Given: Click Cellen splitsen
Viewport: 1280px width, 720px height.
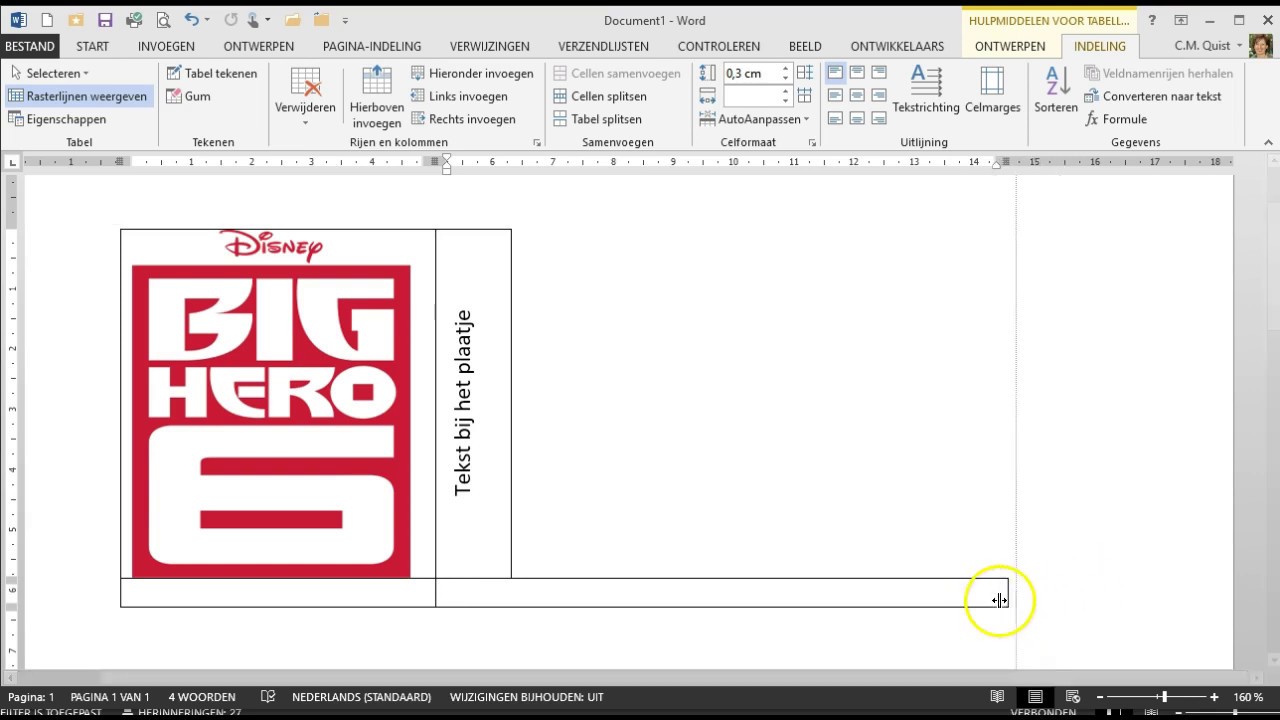Looking at the screenshot, I should pyautogui.click(x=599, y=96).
